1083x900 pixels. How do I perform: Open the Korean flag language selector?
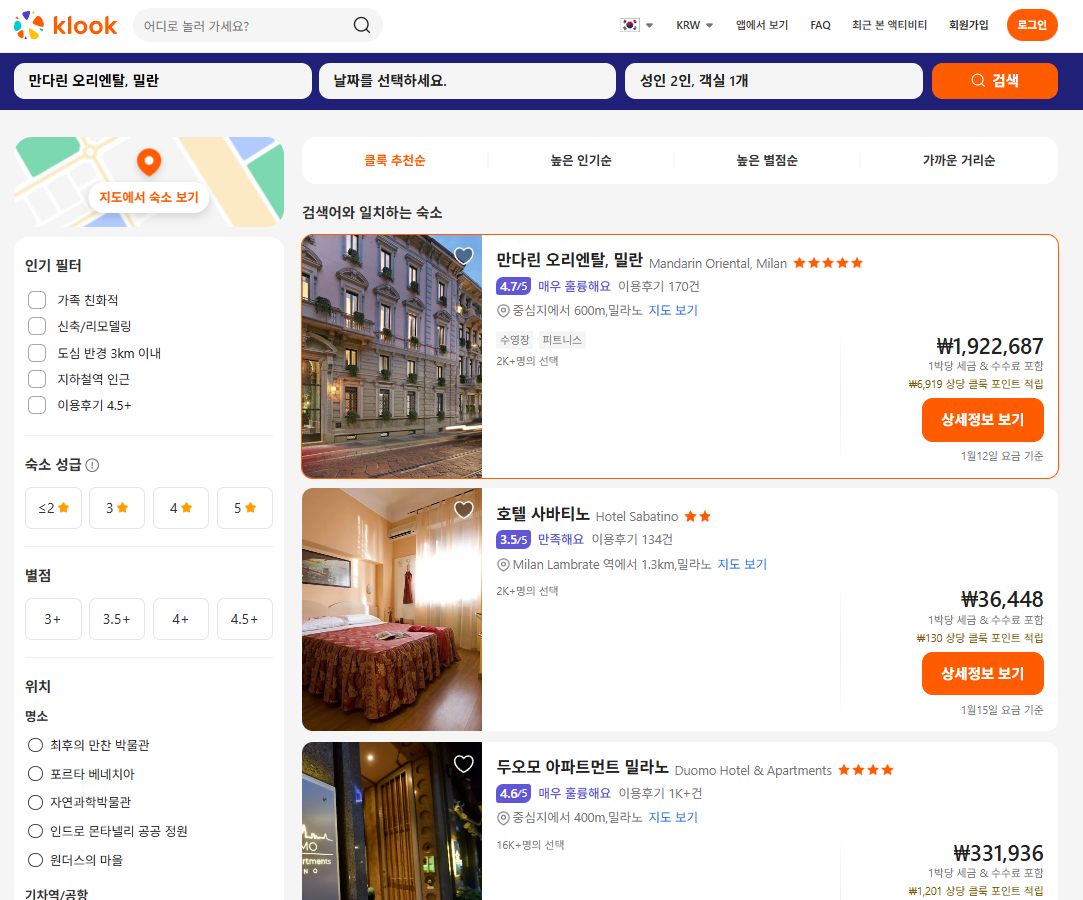636,25
